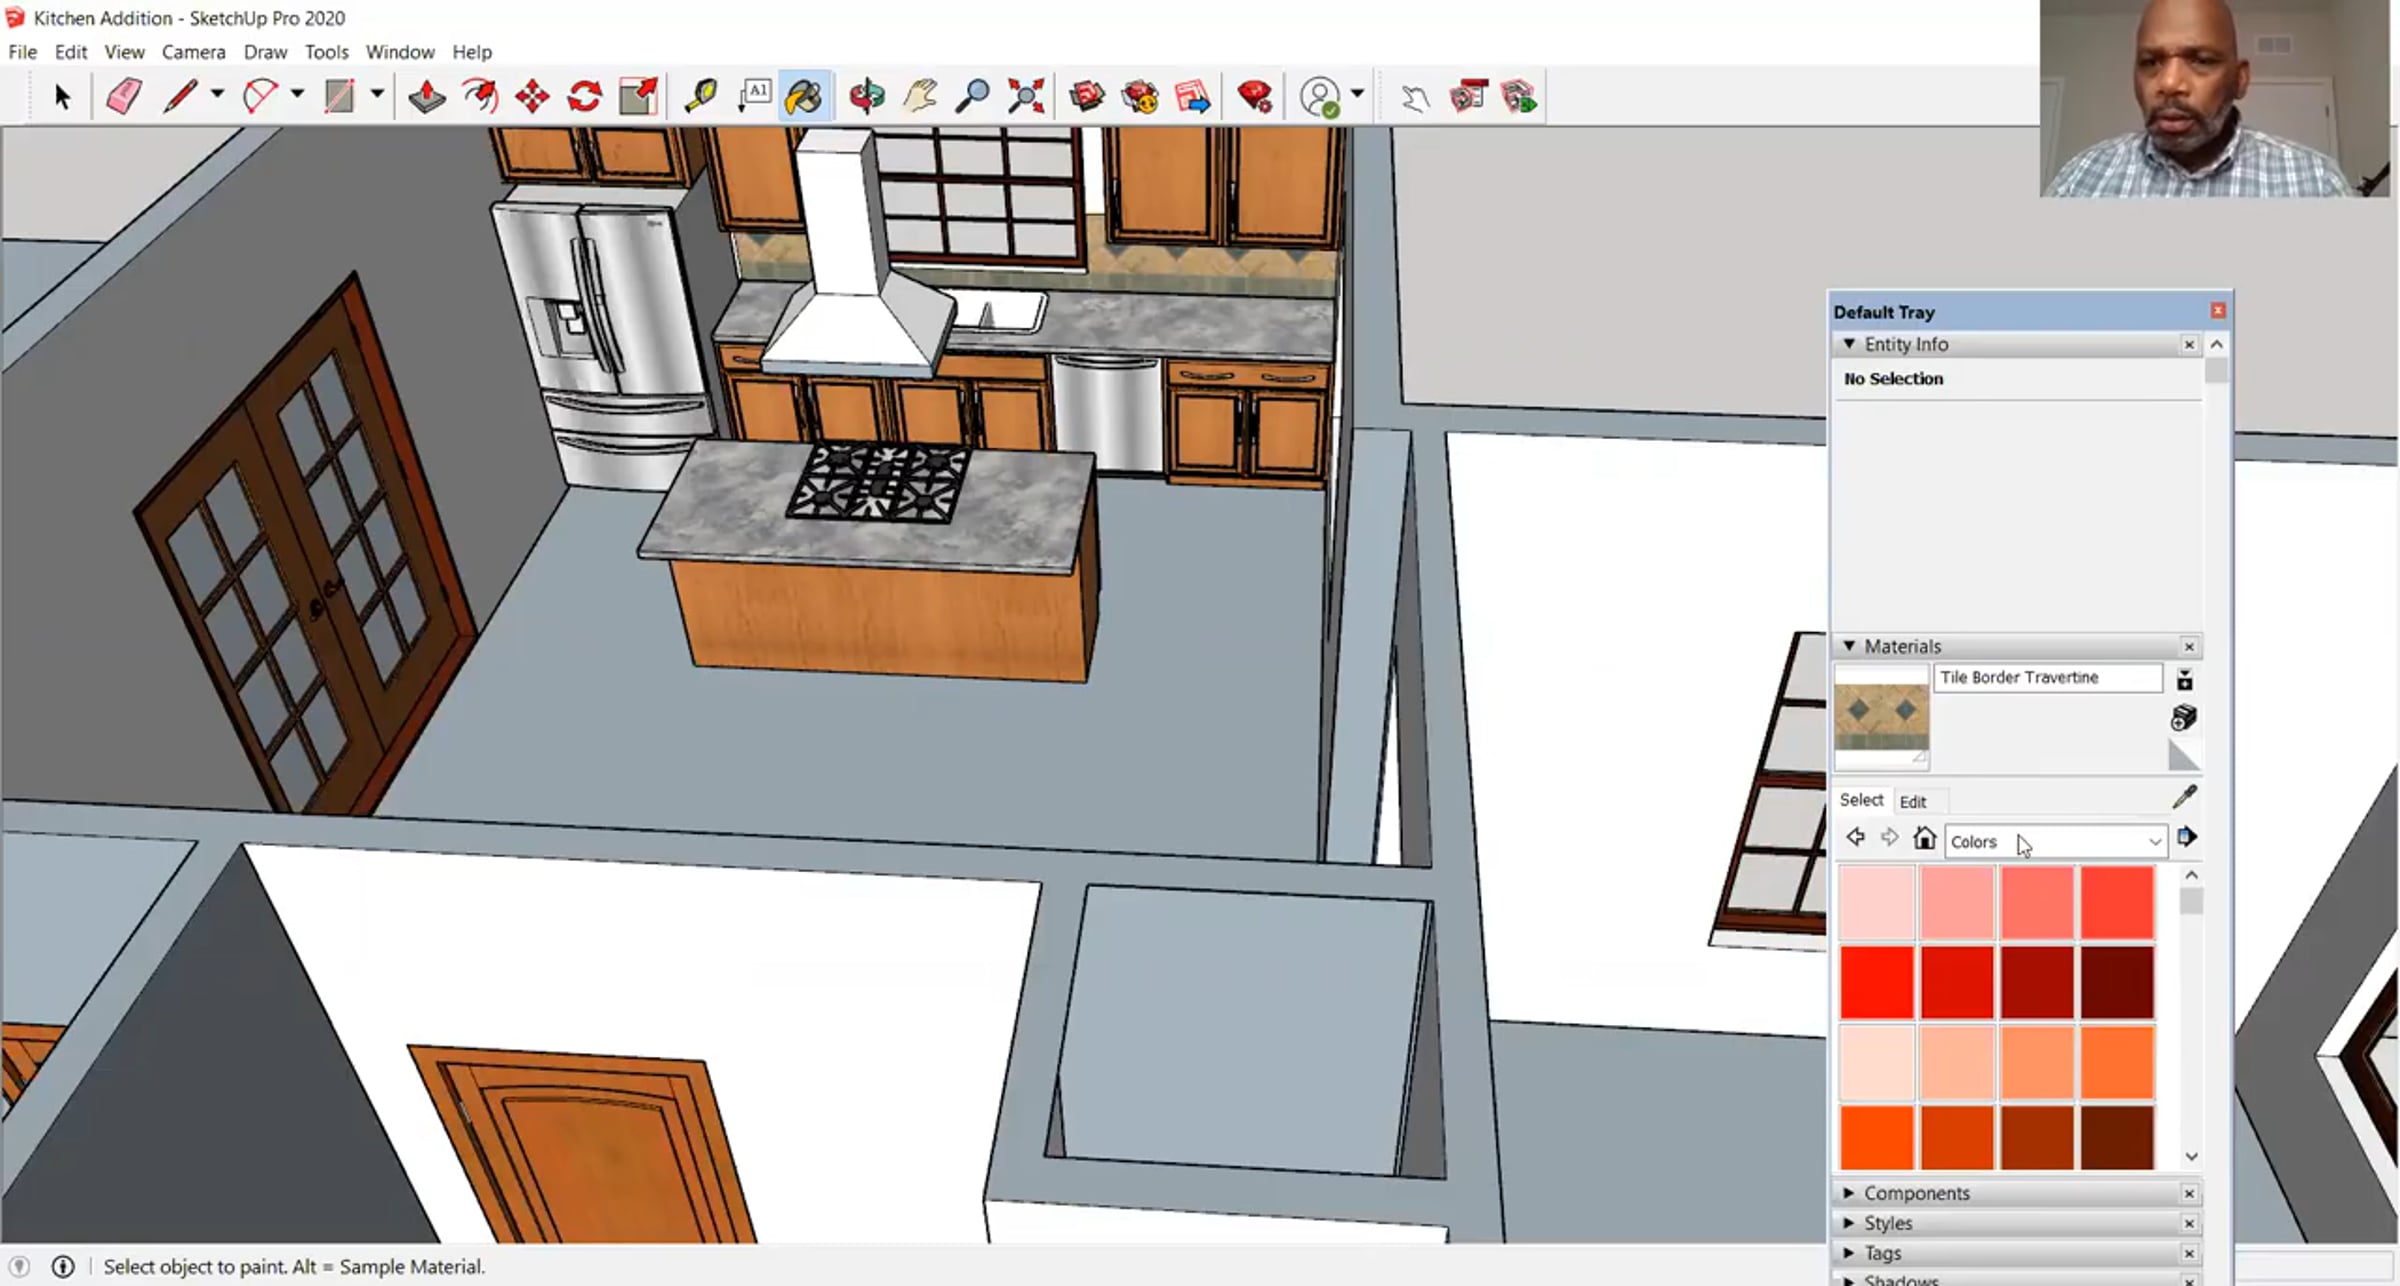The height and width of the screenshot is (1286, 2400).
Task: Select the Eraser tool
Action: (x=123, y=97)
